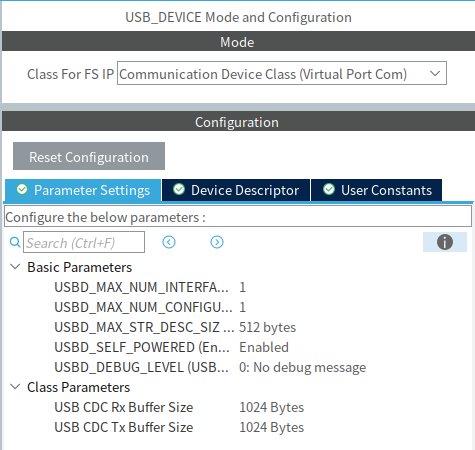Click the Reset Configuration button
The width and height of the screenshot is (475, 450).
click(89, 156)
